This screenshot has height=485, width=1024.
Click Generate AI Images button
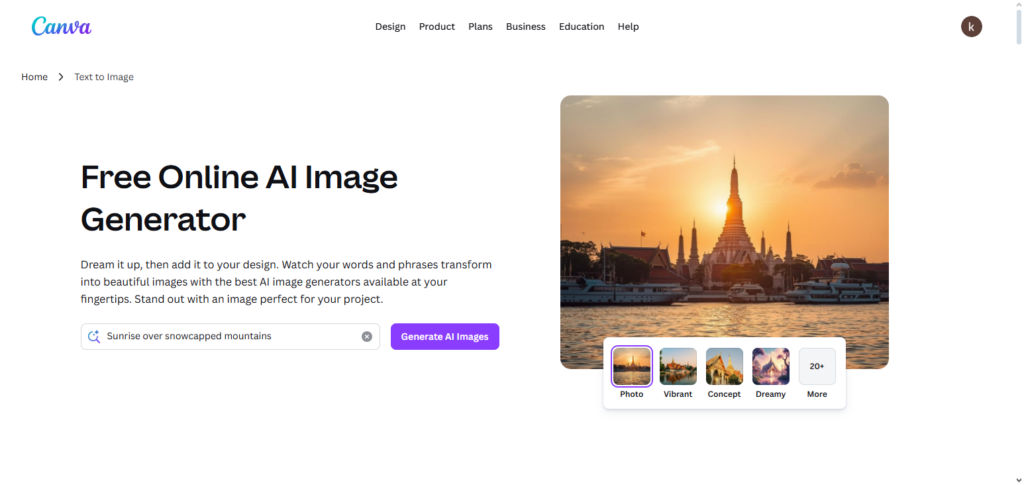click(x=445, y=337)
